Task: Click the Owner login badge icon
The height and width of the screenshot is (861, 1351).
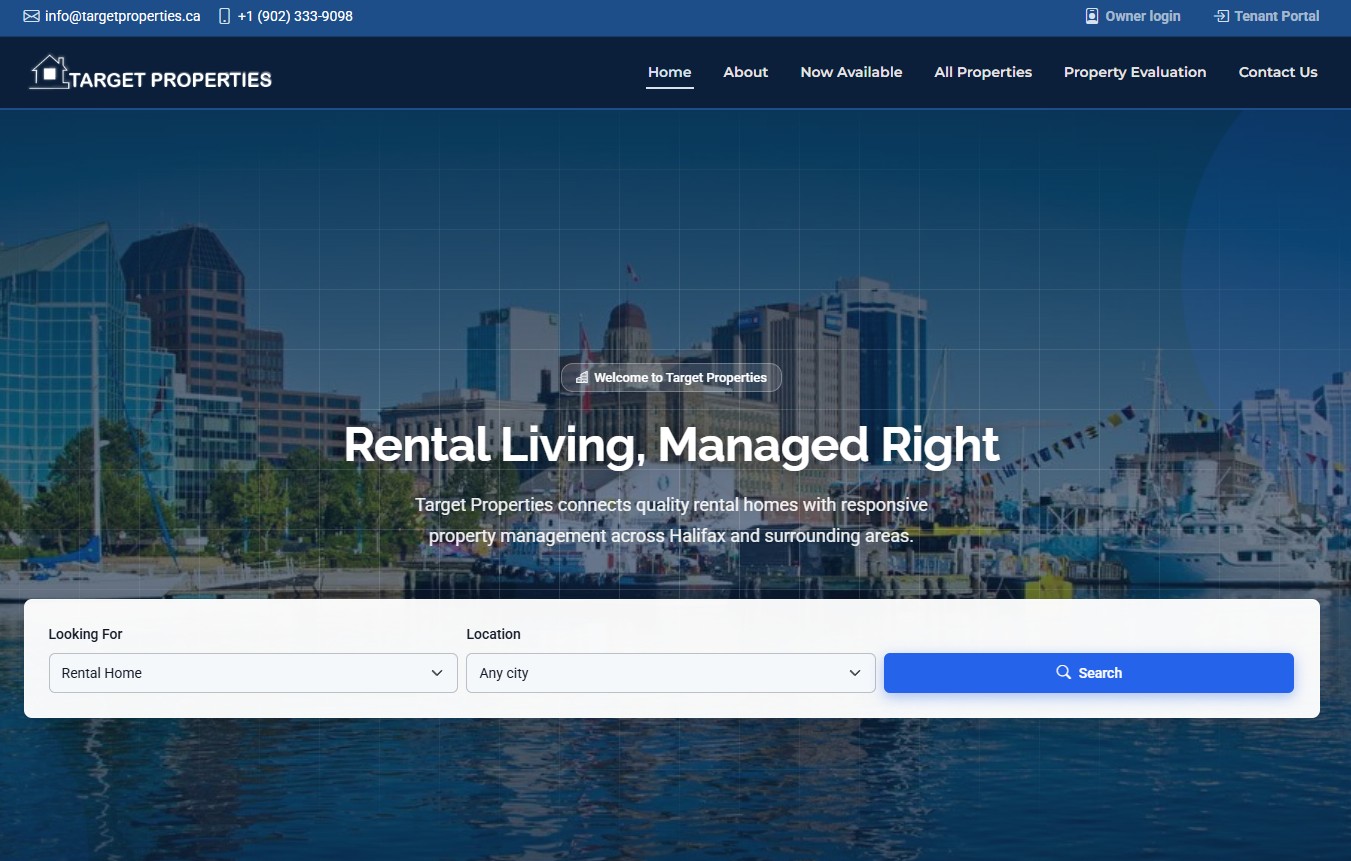Action: point(1092,16)
